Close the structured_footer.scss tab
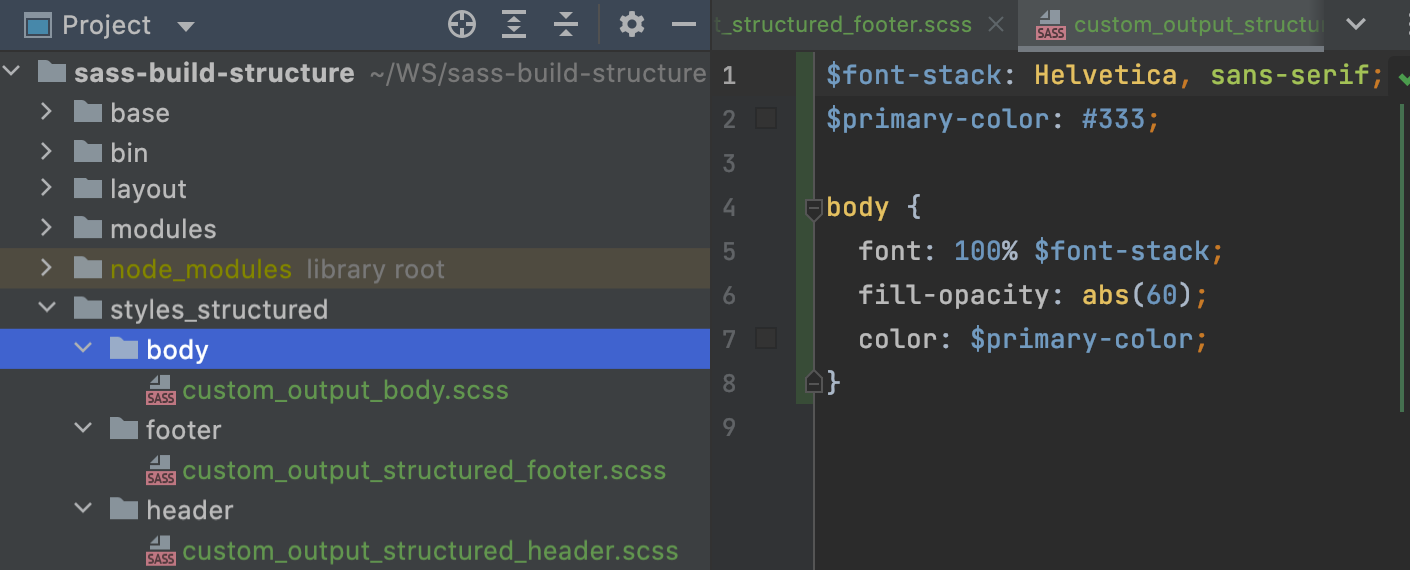The height and width of the screenshot is (570, 1410). (995, 25)
